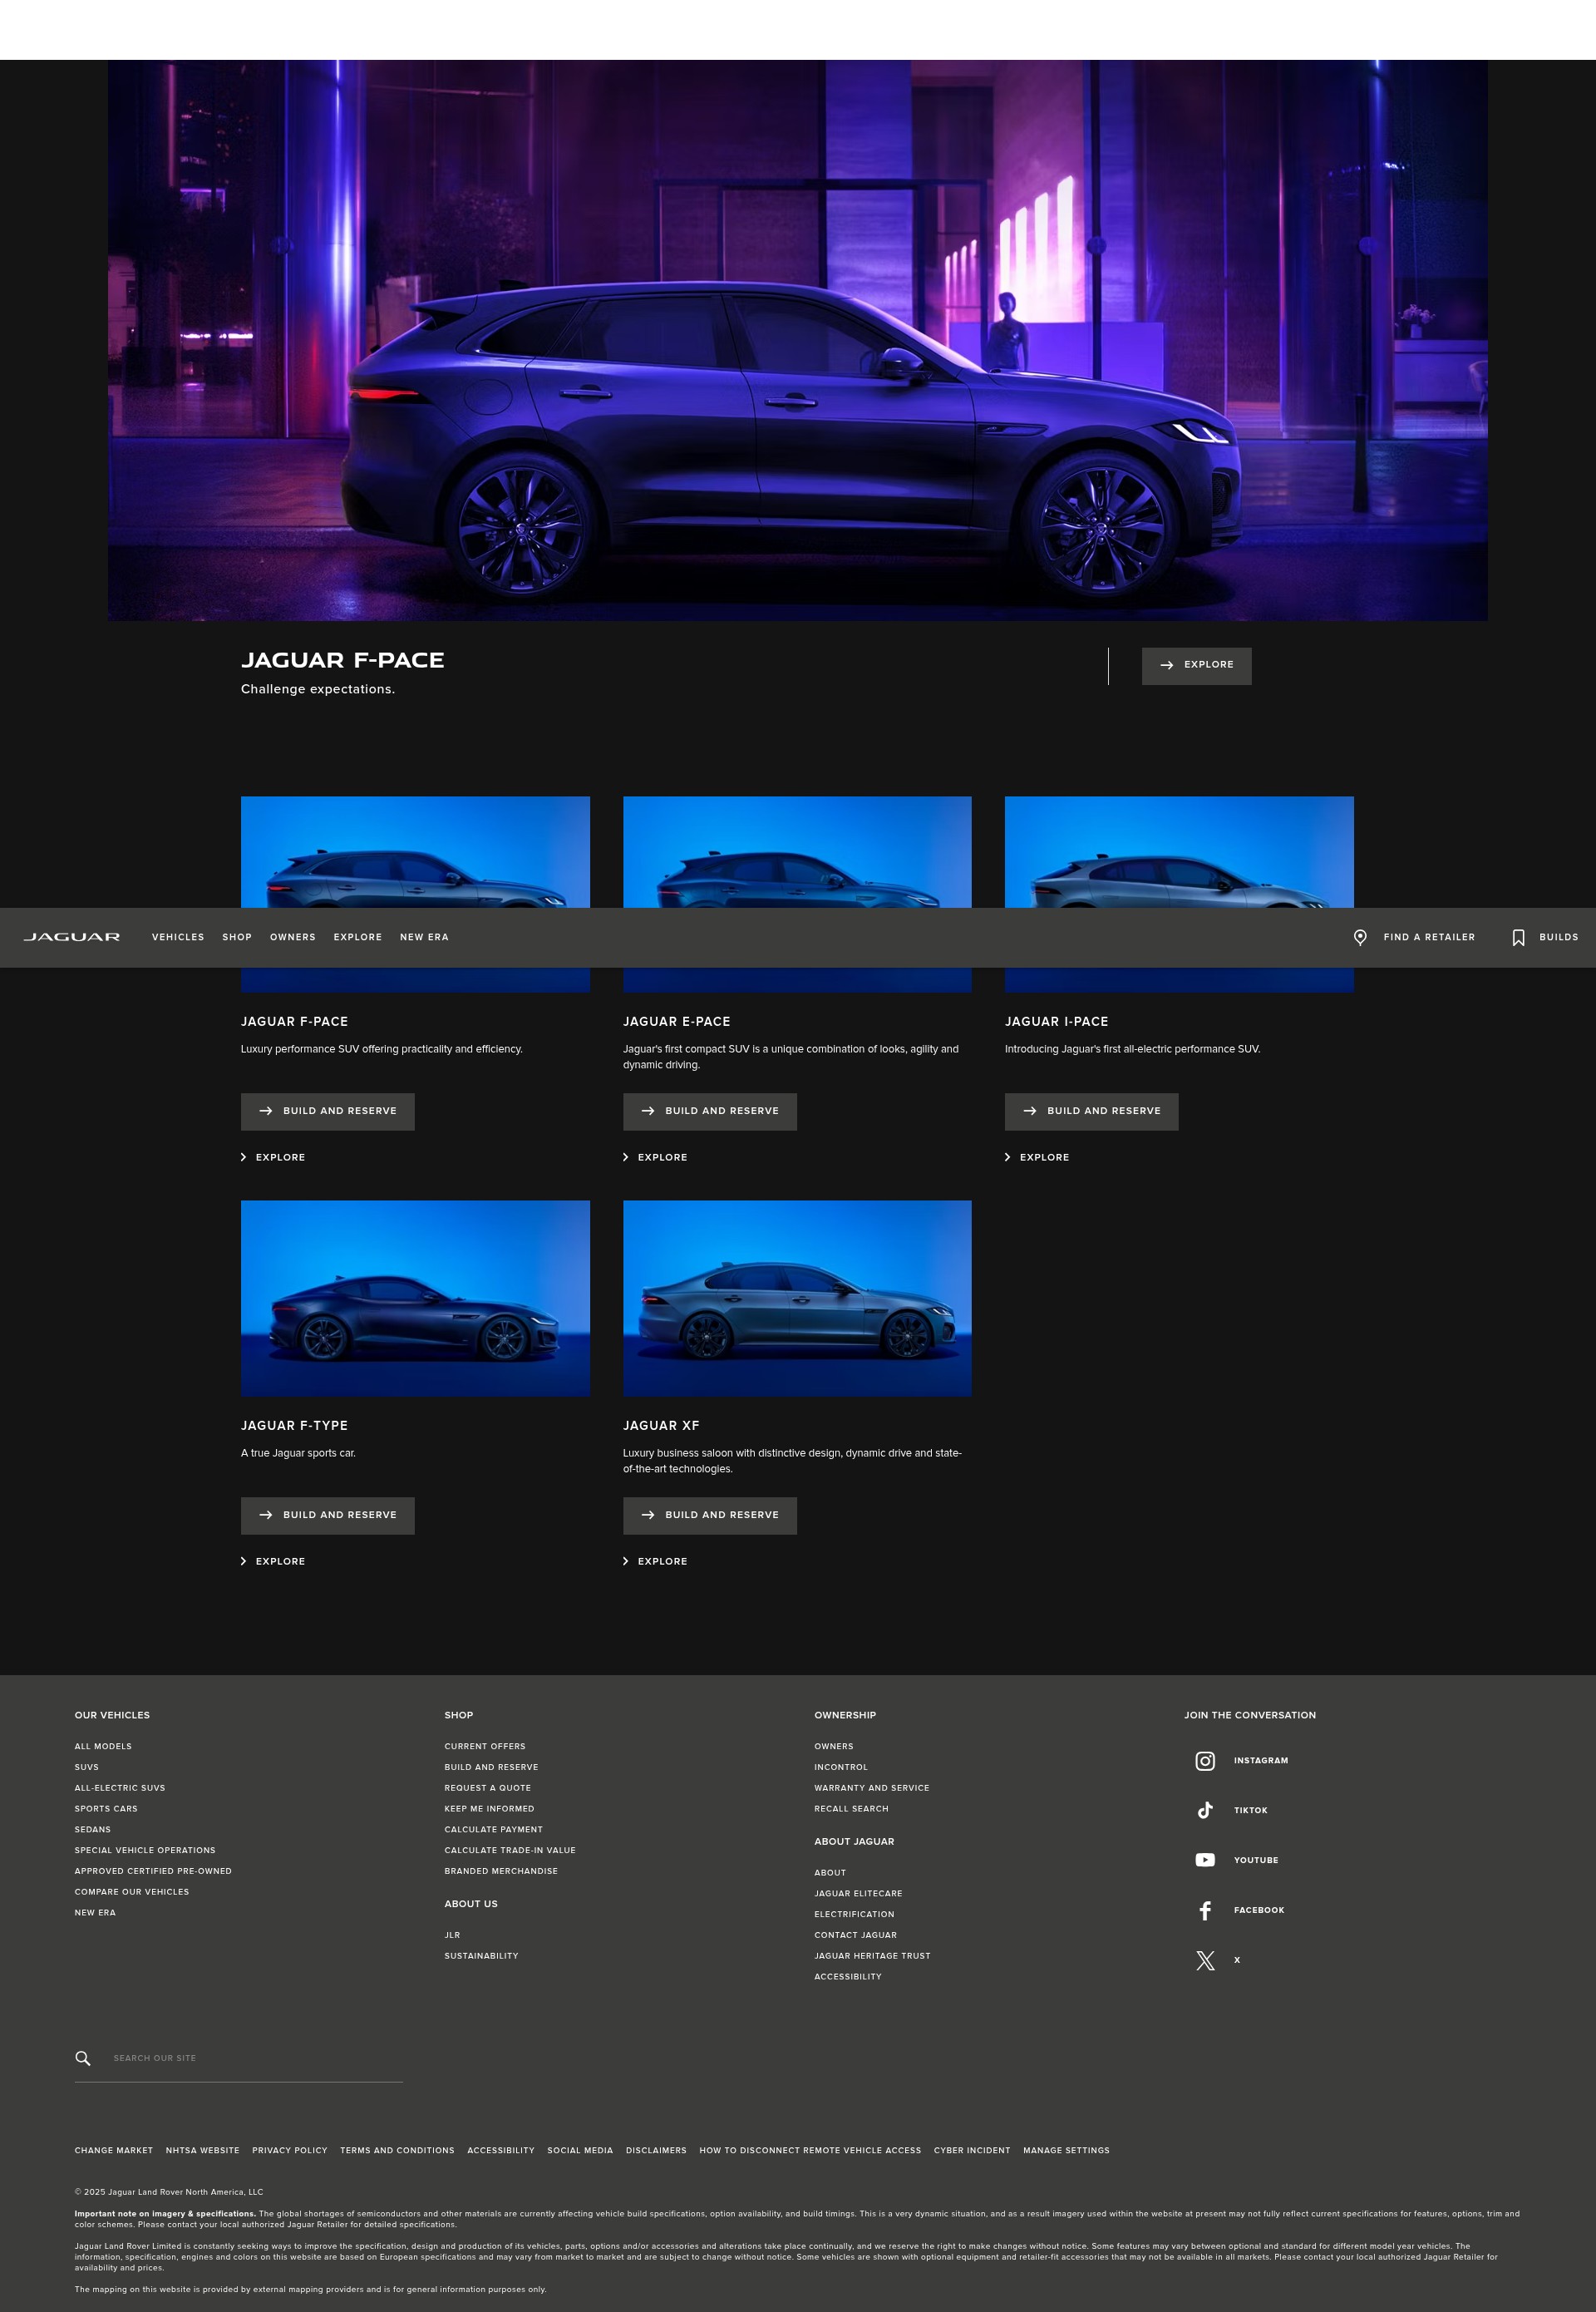Viewport: 1596px width, 2312px height.
Task: Open the Vehicles menu in the navigation bar
Action: point(178,937)
